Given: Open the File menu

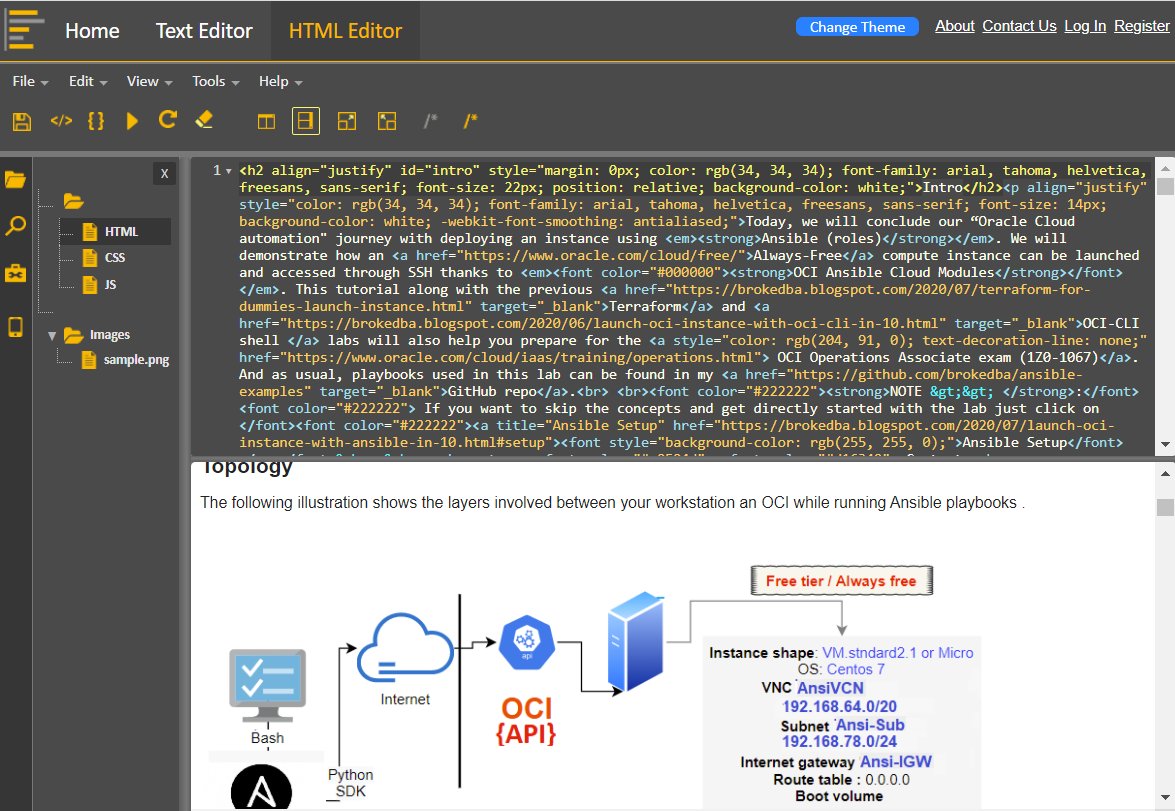Looking at the screenshot, I should 30,81.
